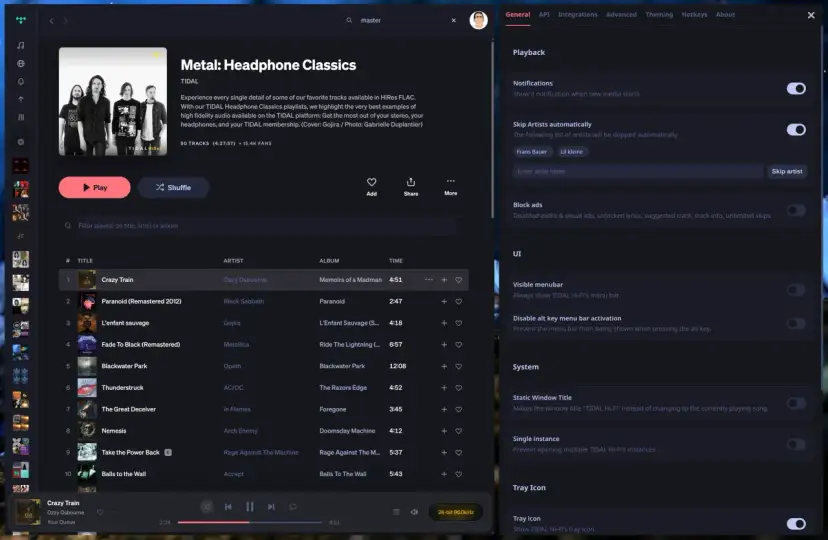Favorite Blackwater Park track heart icon
This screenshot has width=828, height=540.
click(458, 366)
